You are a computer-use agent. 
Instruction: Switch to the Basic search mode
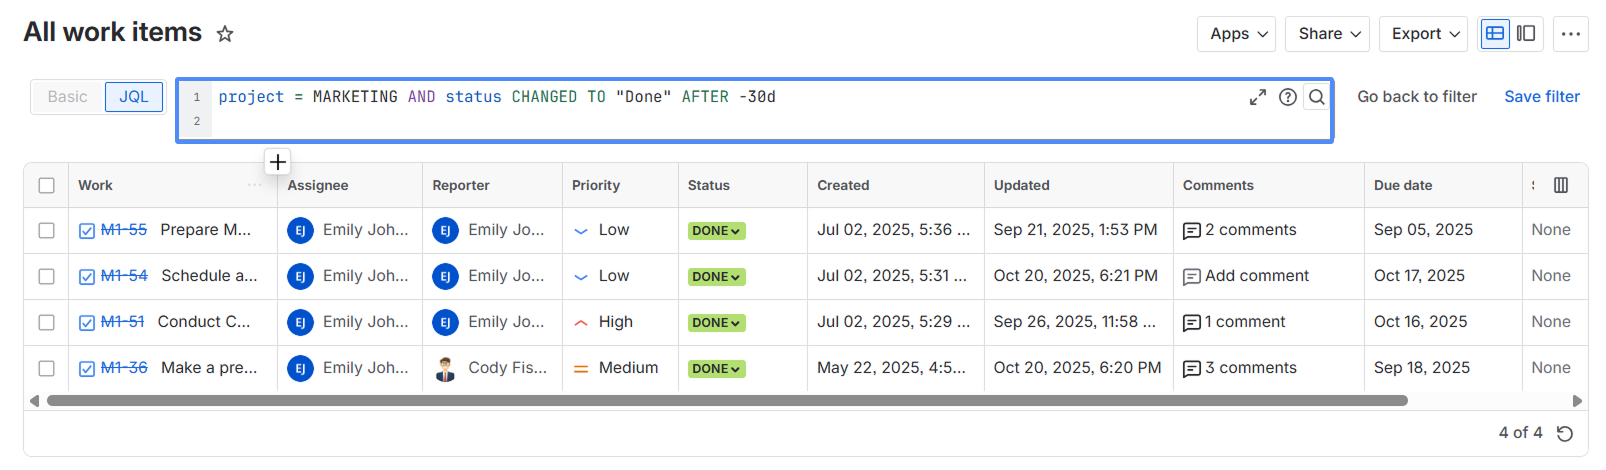pos(67,97)
